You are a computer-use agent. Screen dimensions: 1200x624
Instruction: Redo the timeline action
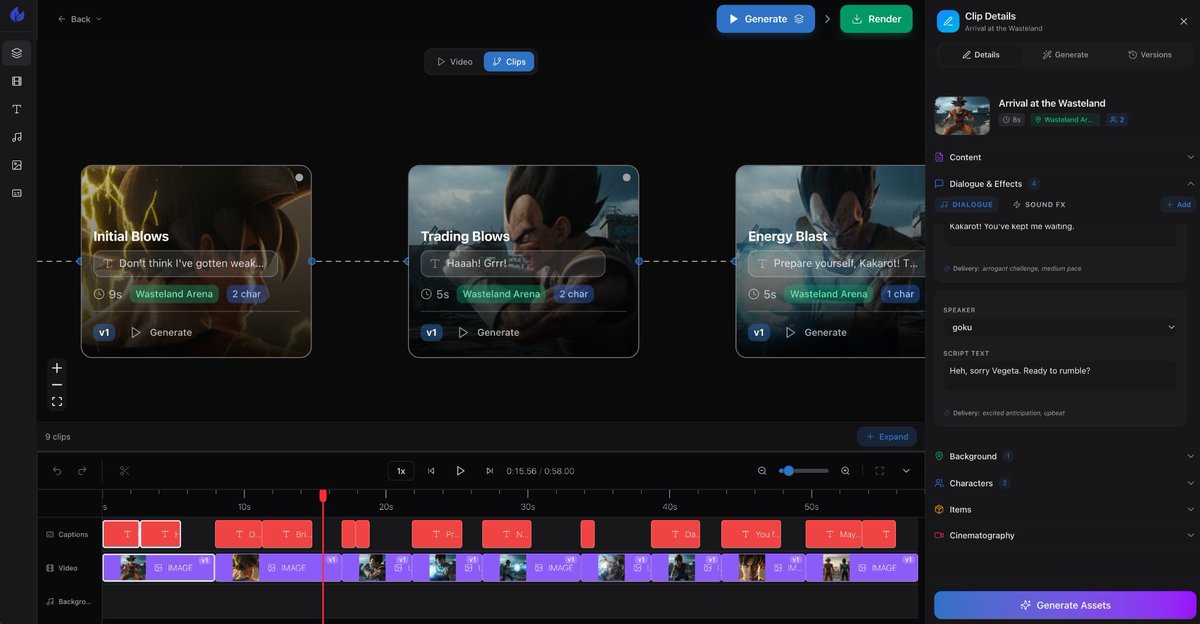[x=82, y=471]
